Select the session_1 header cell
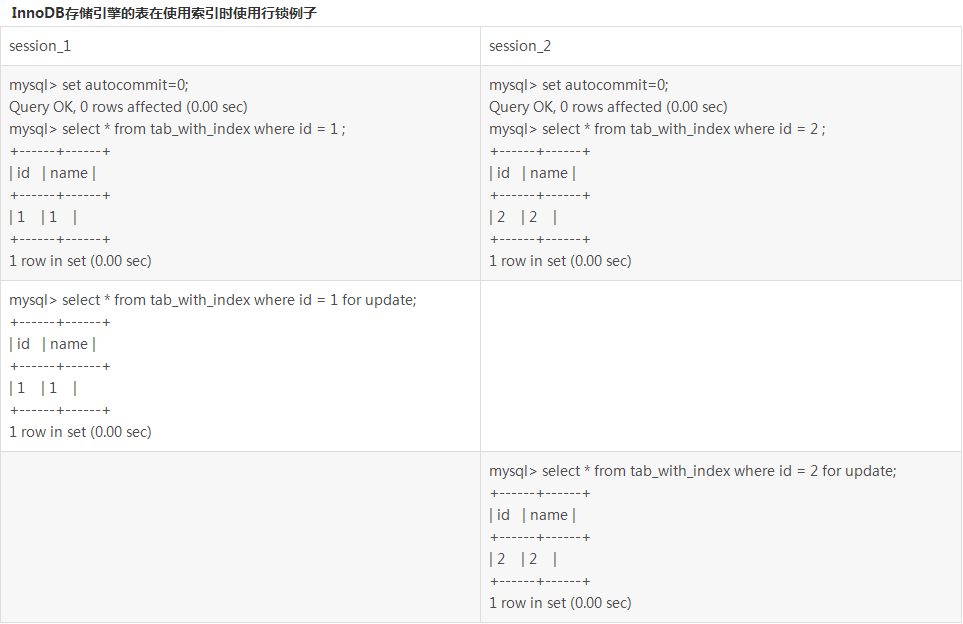 (x=240, y=46)
